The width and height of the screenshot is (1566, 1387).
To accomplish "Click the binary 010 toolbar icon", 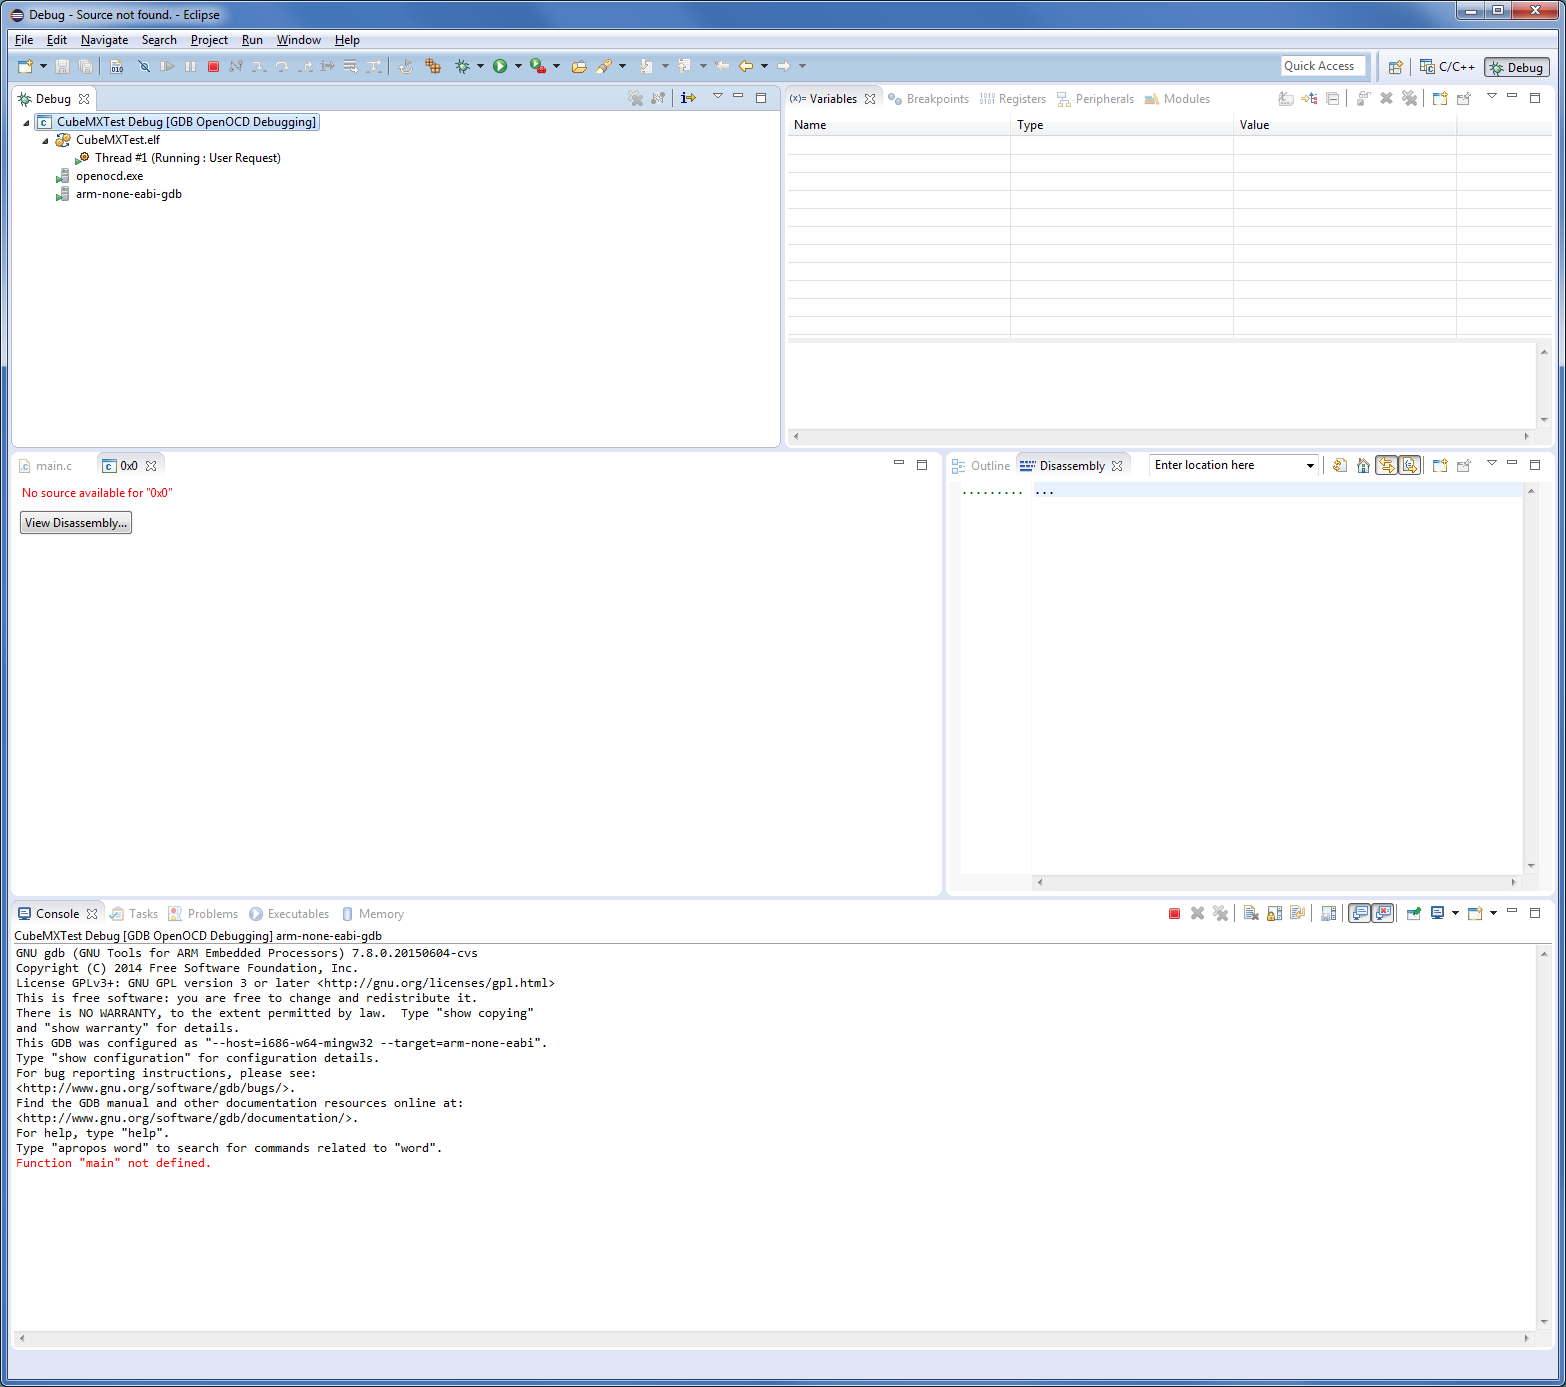I will (117, 66).
